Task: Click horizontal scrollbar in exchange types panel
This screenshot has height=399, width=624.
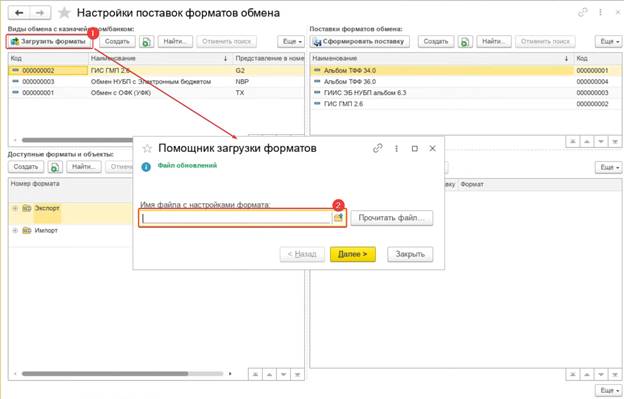Action: (78, 140)
